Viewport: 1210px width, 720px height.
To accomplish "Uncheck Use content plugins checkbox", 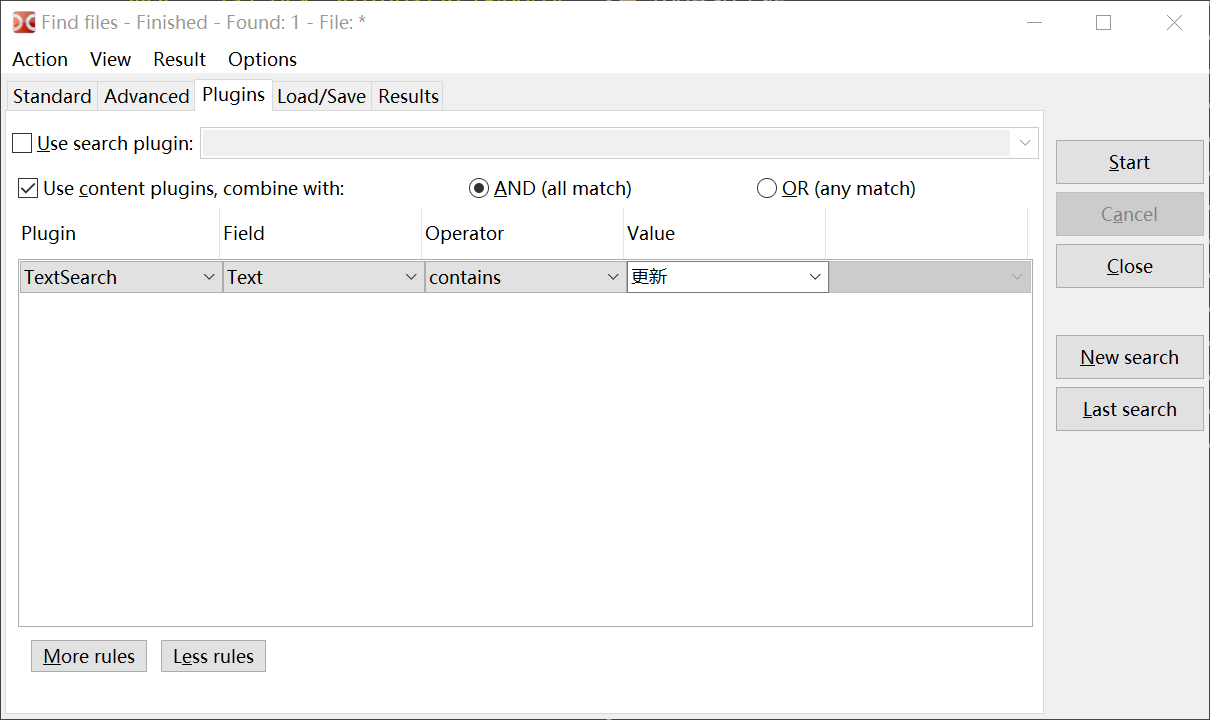I will tap(28, 188).
